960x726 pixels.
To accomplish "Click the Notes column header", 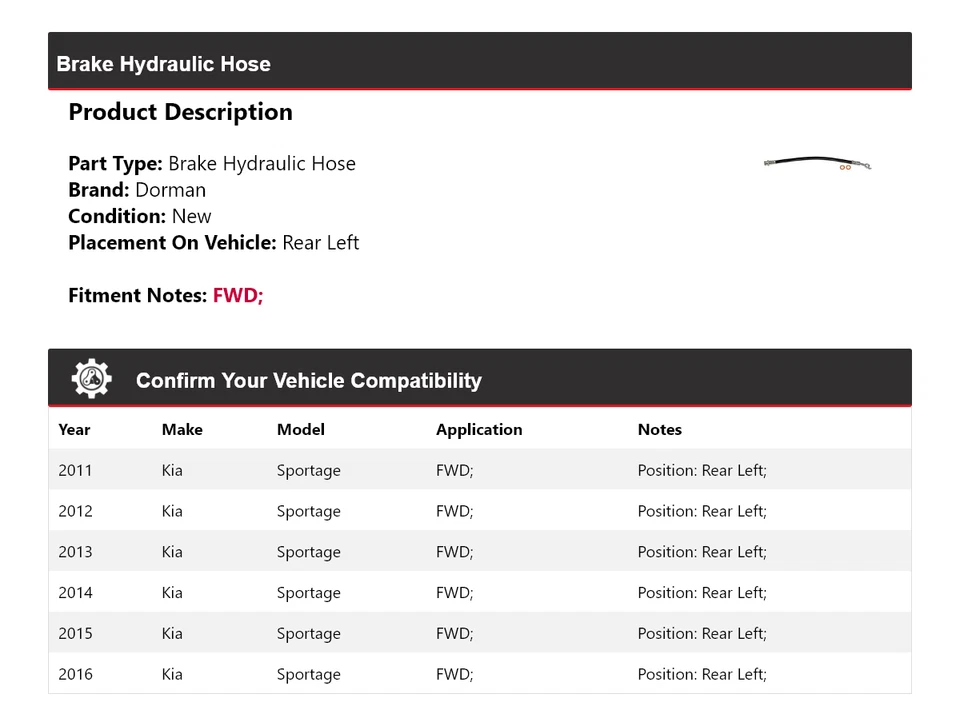I will pyautogui.click(x=660, y=429).
